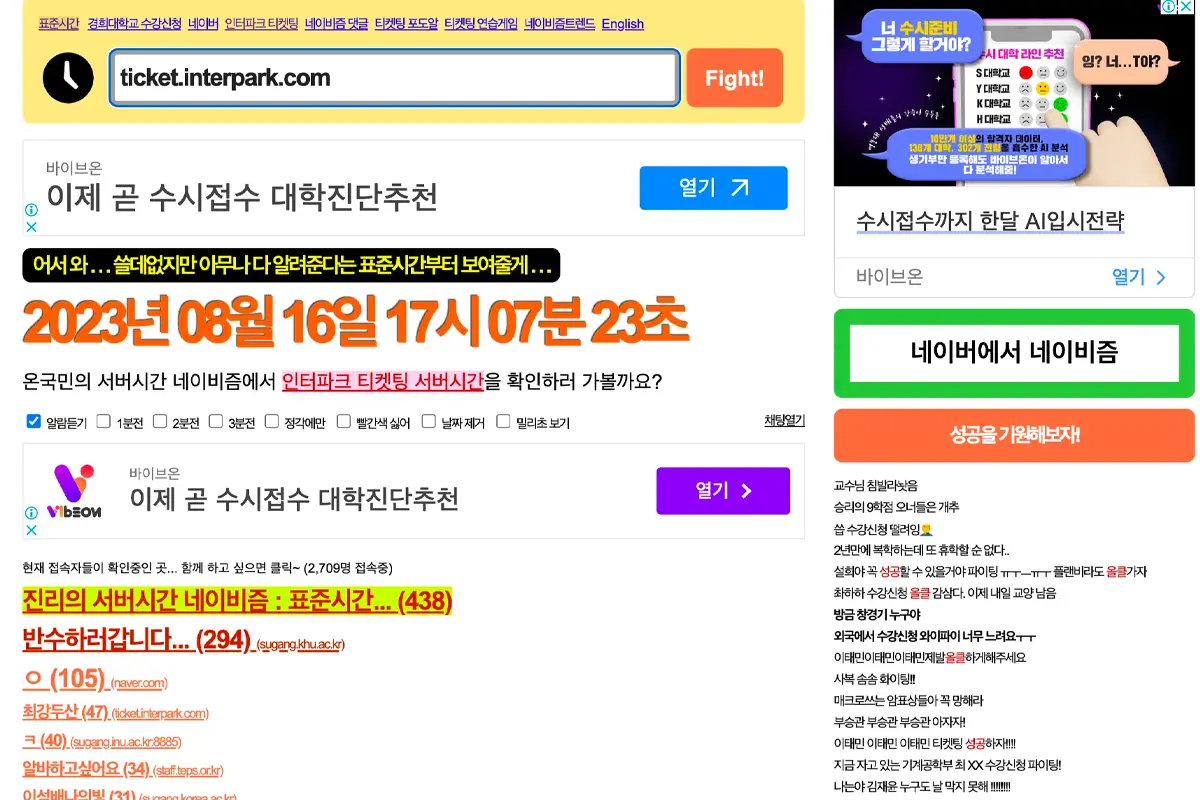
Task: Click the server URL input field
Action: 394,78
